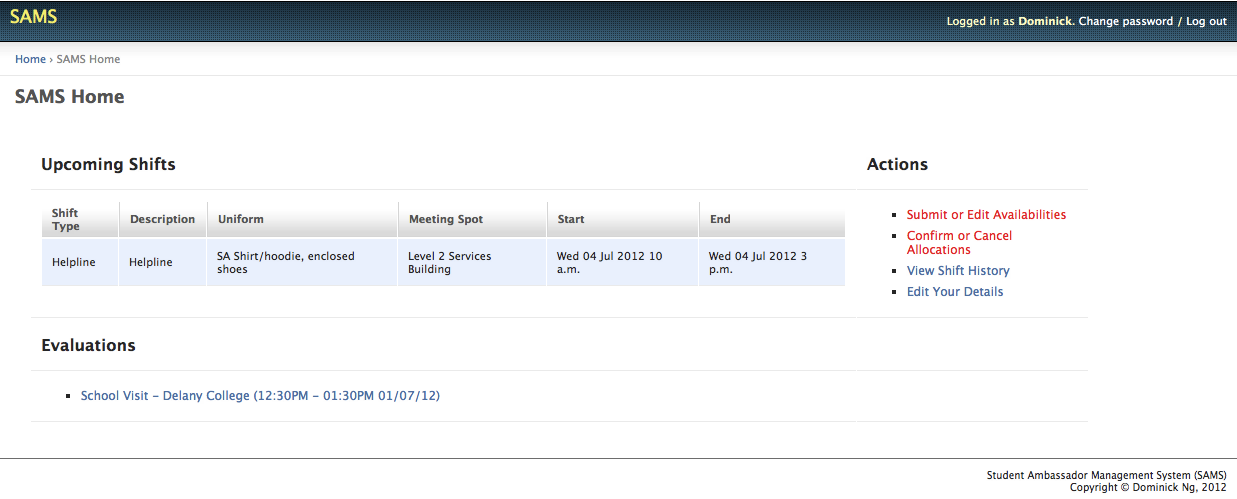Click the shift end time cell ending 3 p.m.
Viewport: 1237px width, 499px height.
[x=758, y=262]
